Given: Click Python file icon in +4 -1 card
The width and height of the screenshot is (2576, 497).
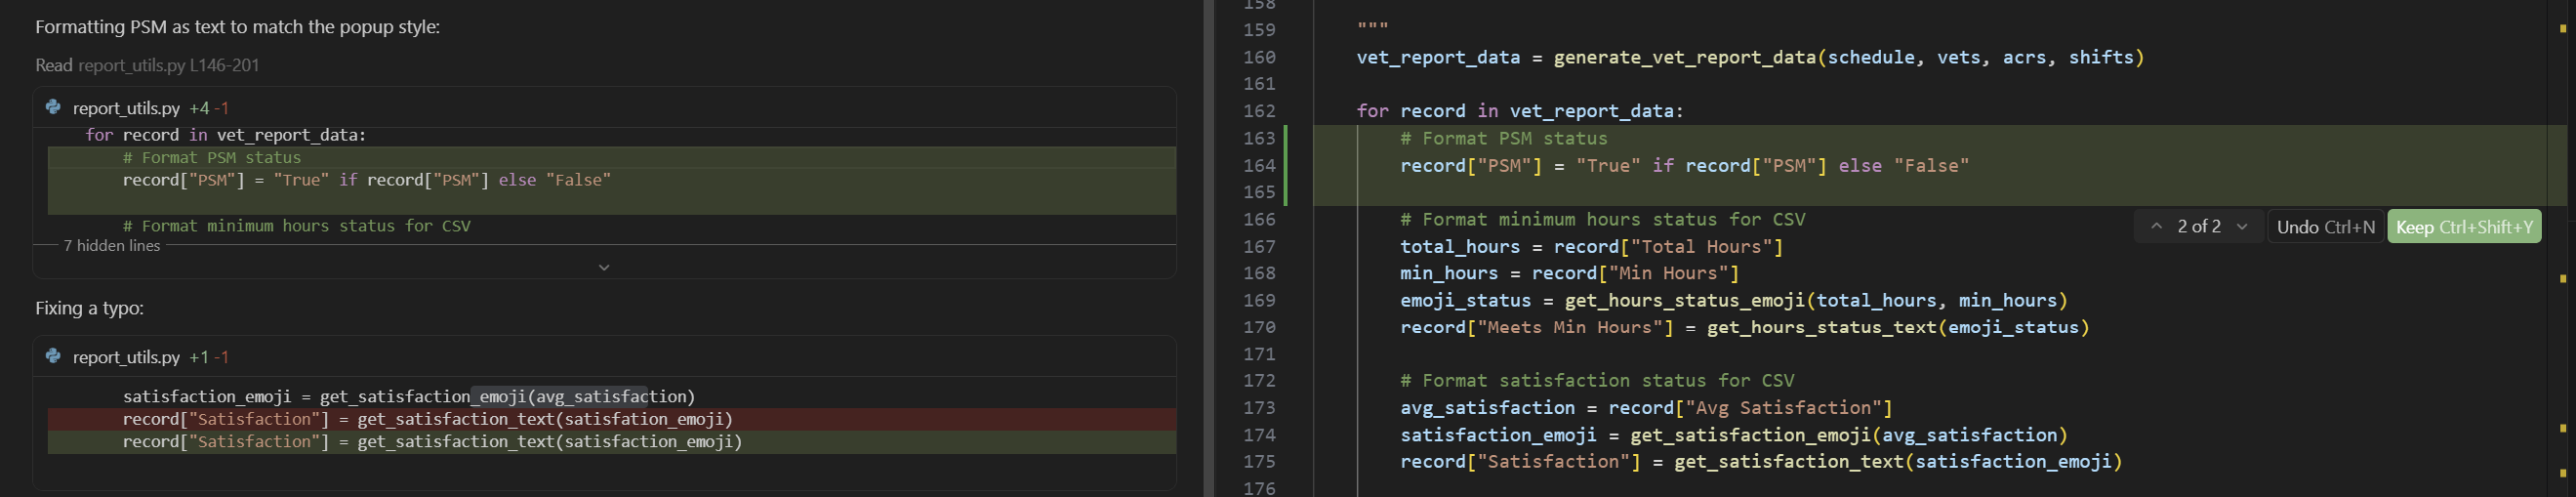Looking at the screenshot, I should [x=53, y=107].
